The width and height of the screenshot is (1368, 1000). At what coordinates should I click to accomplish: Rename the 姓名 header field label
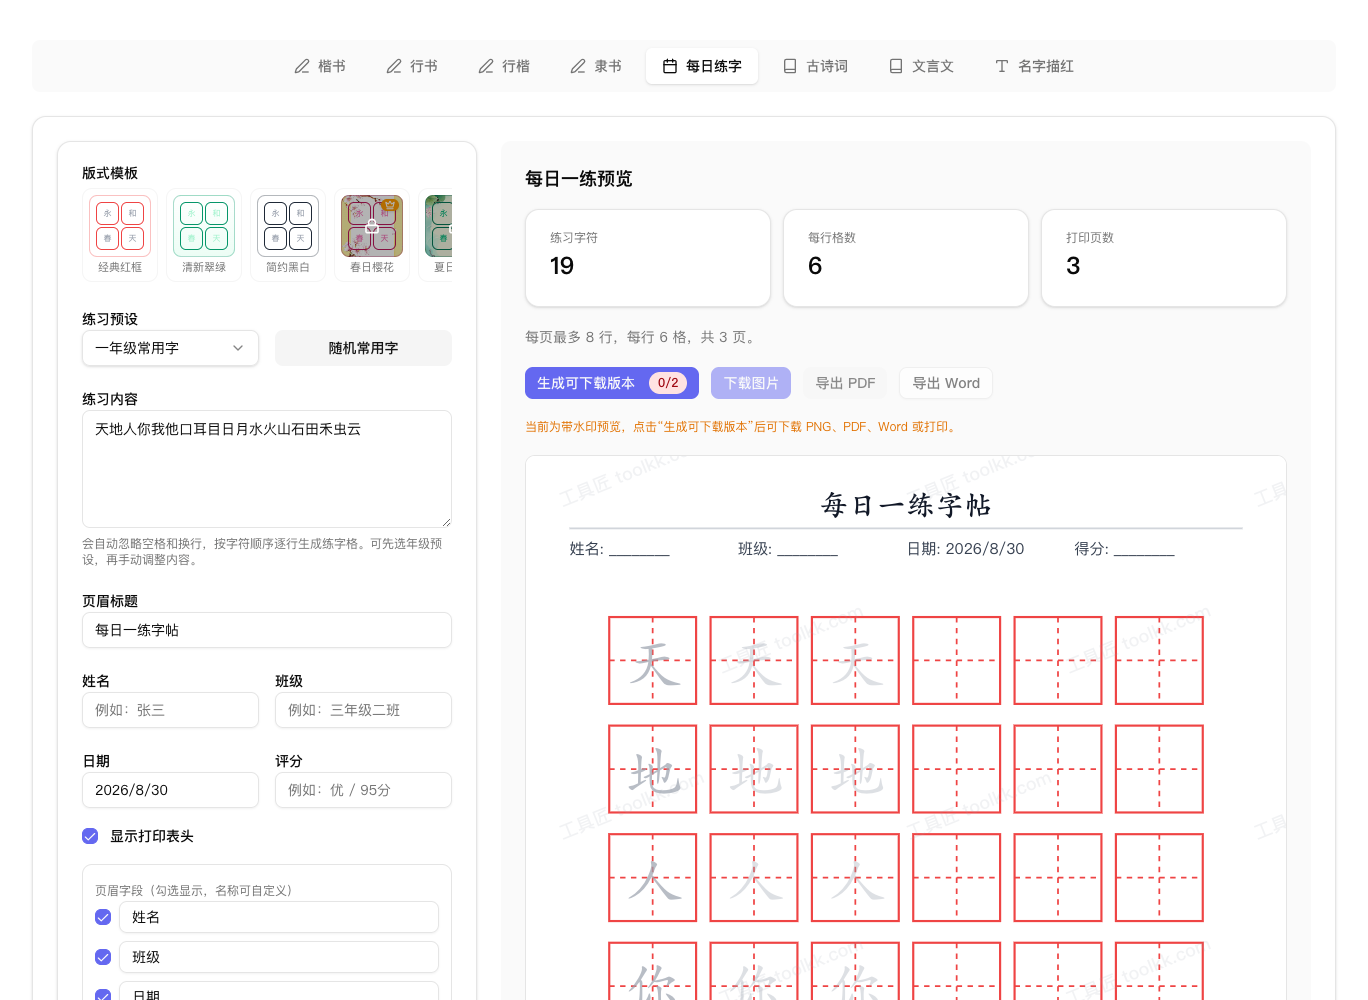[279, 917]
